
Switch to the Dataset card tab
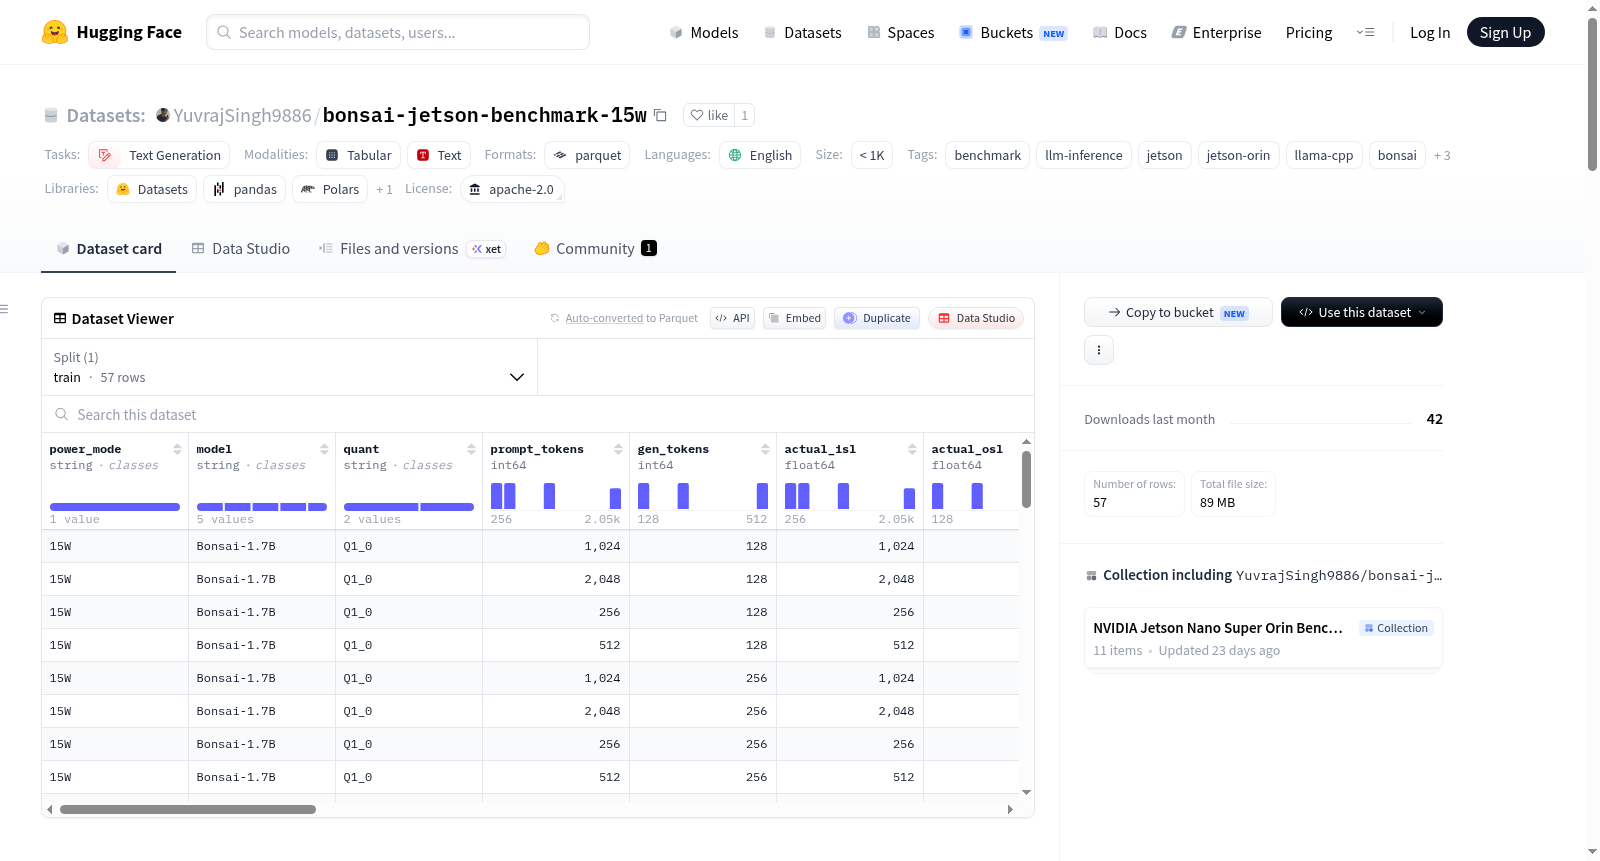pyautogui.click(x=109, y=249)
